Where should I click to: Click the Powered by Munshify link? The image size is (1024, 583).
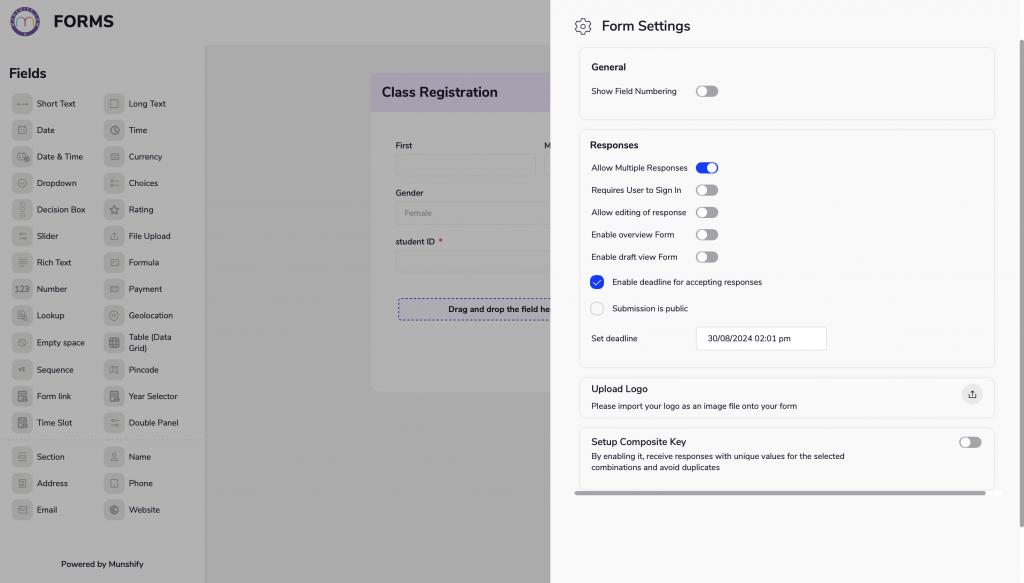(101, 563)
